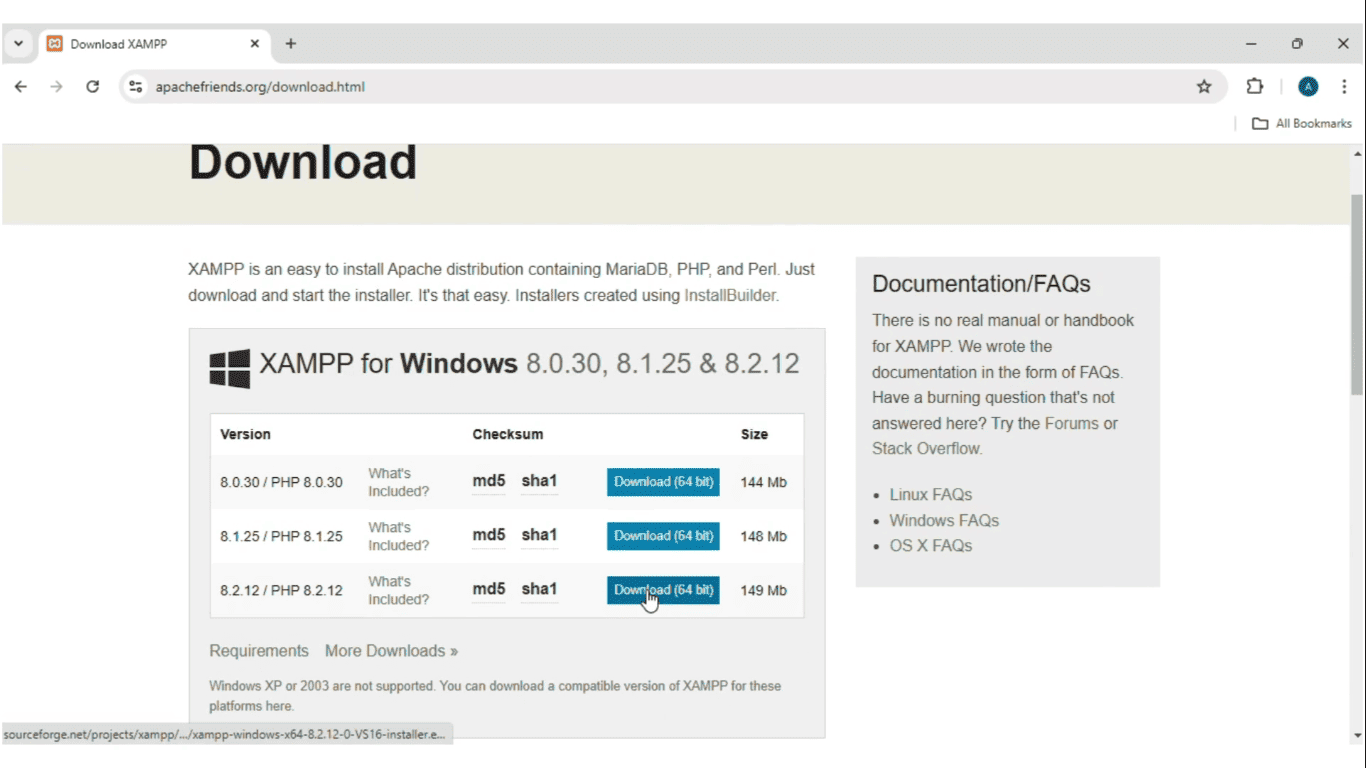Open Linux FAQs
This screenshot has width=1366, height=768.
(930, 495)
